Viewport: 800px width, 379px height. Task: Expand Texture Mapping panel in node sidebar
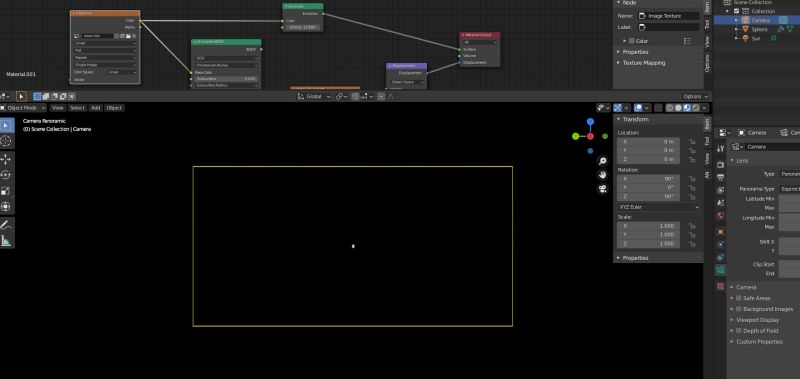(643, 63)
